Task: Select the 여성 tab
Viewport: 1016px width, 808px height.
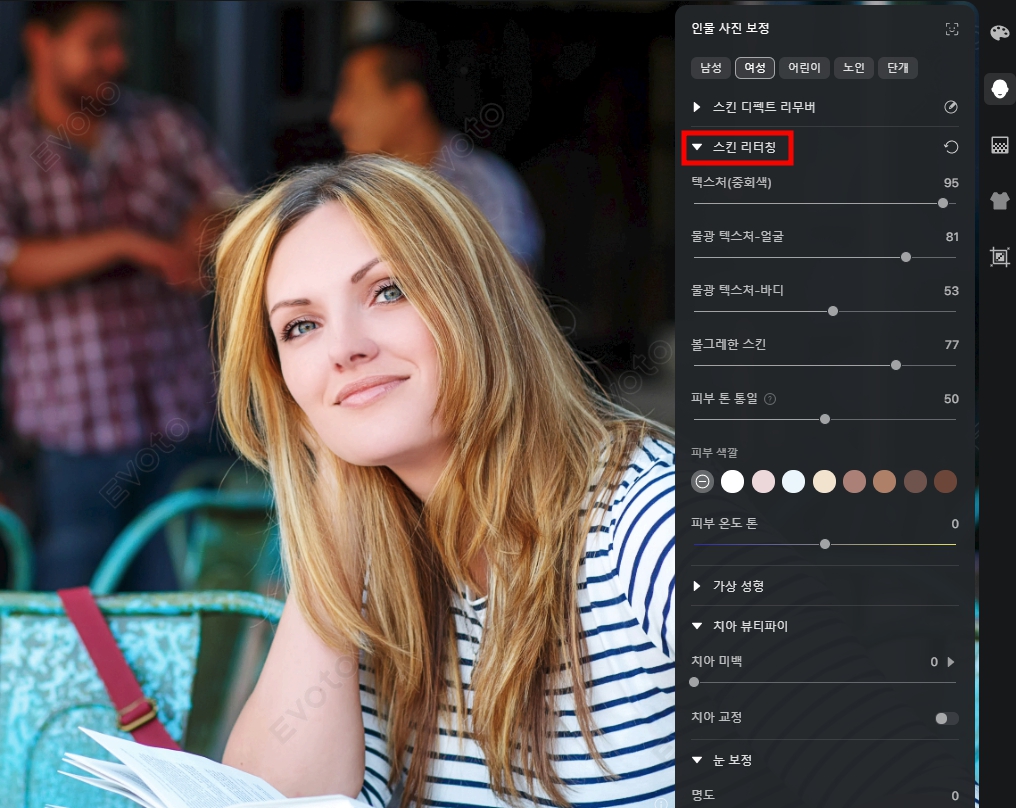Action: pyautogui.click(x=755, y=67)
